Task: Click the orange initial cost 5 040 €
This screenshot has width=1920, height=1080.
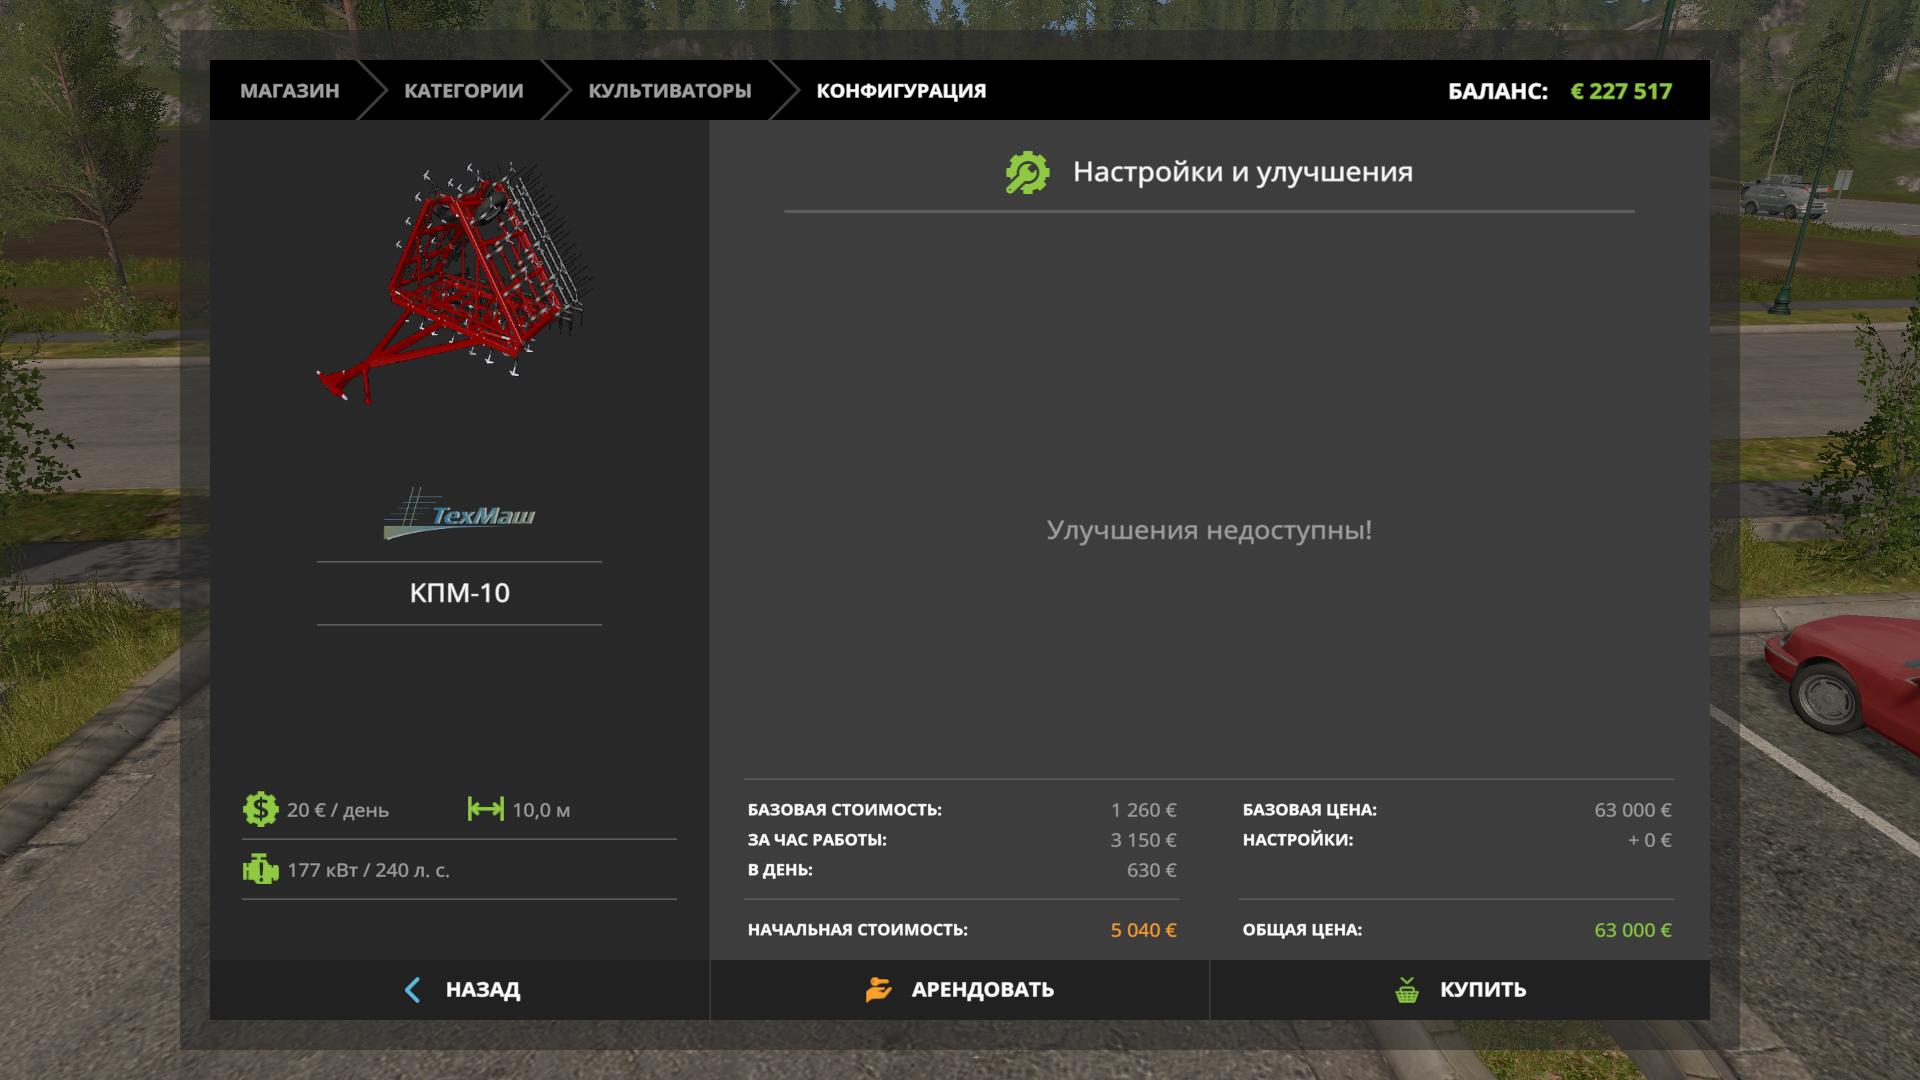Action: tap(1143, 930)
